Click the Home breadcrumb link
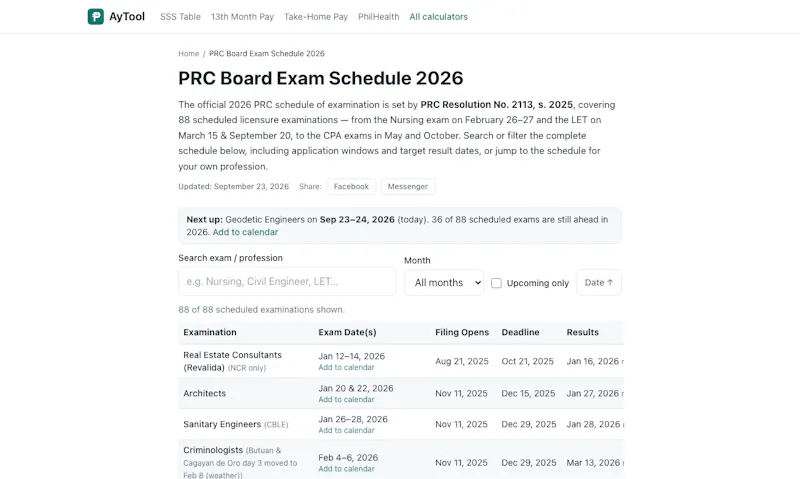The image size is (800, 479). [188, 54]
